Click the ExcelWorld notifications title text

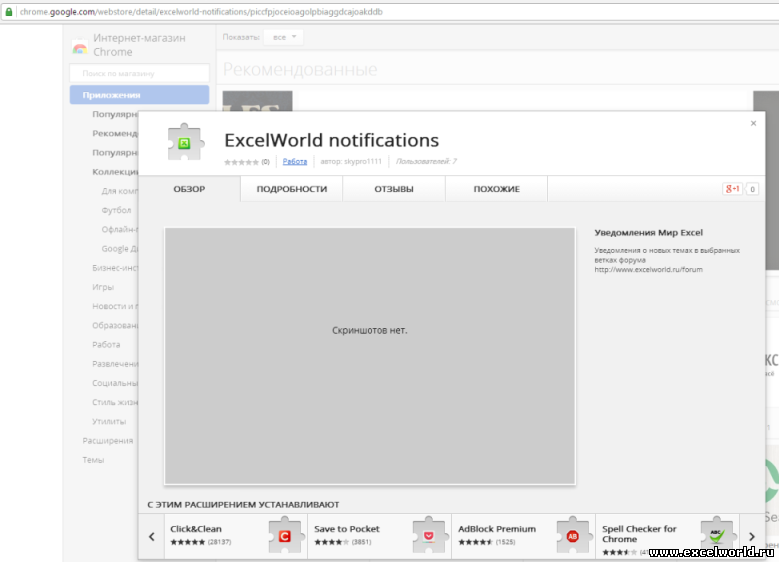point(331,140)
